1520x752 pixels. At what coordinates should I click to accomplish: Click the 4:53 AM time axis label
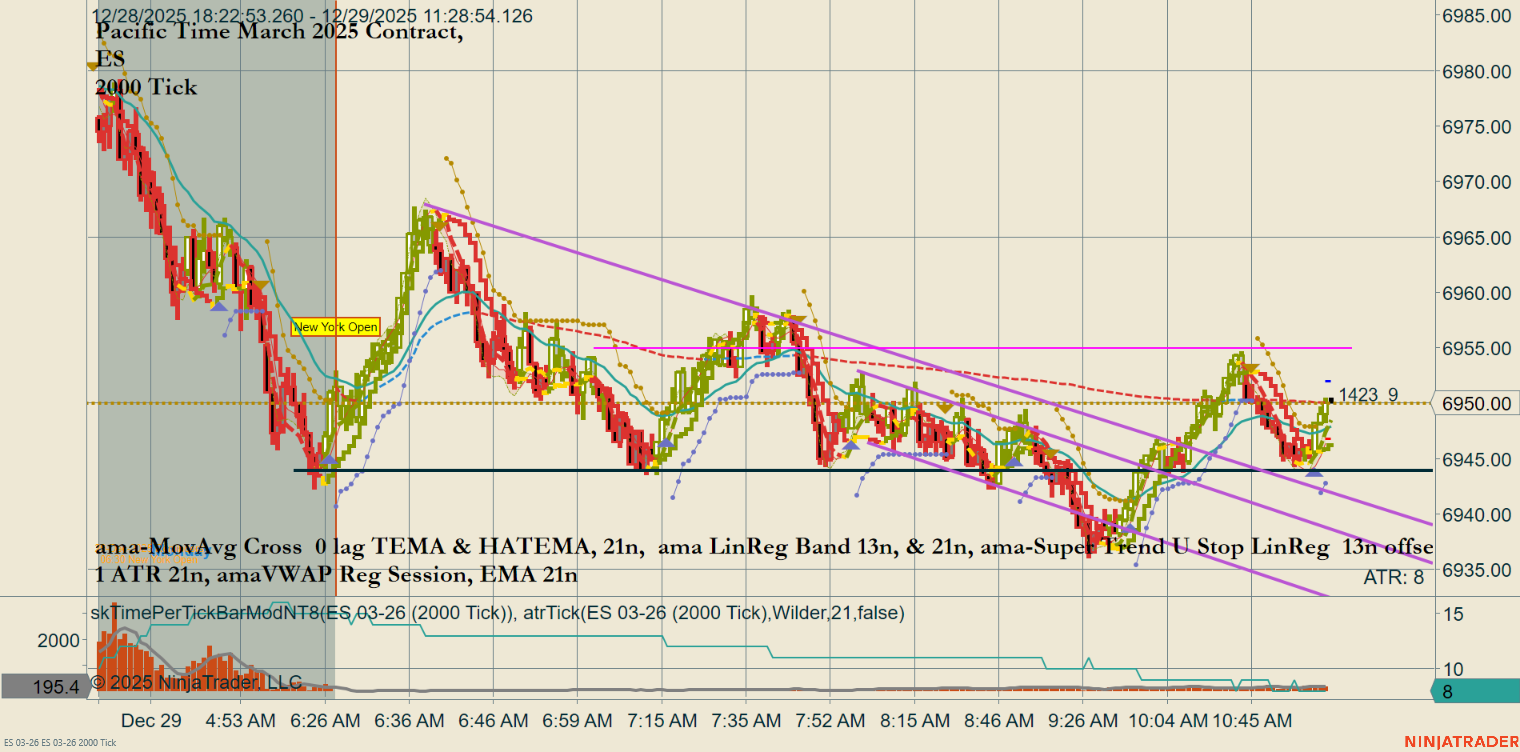click(240, 721)
